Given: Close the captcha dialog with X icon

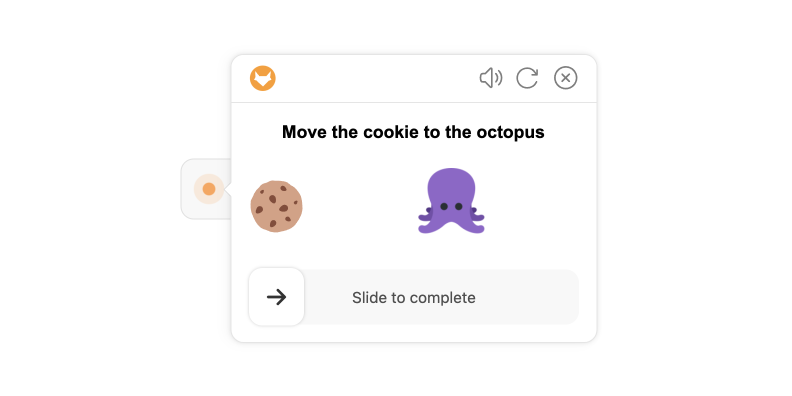Looking at the screenshot, I should (x=566, y=78).
